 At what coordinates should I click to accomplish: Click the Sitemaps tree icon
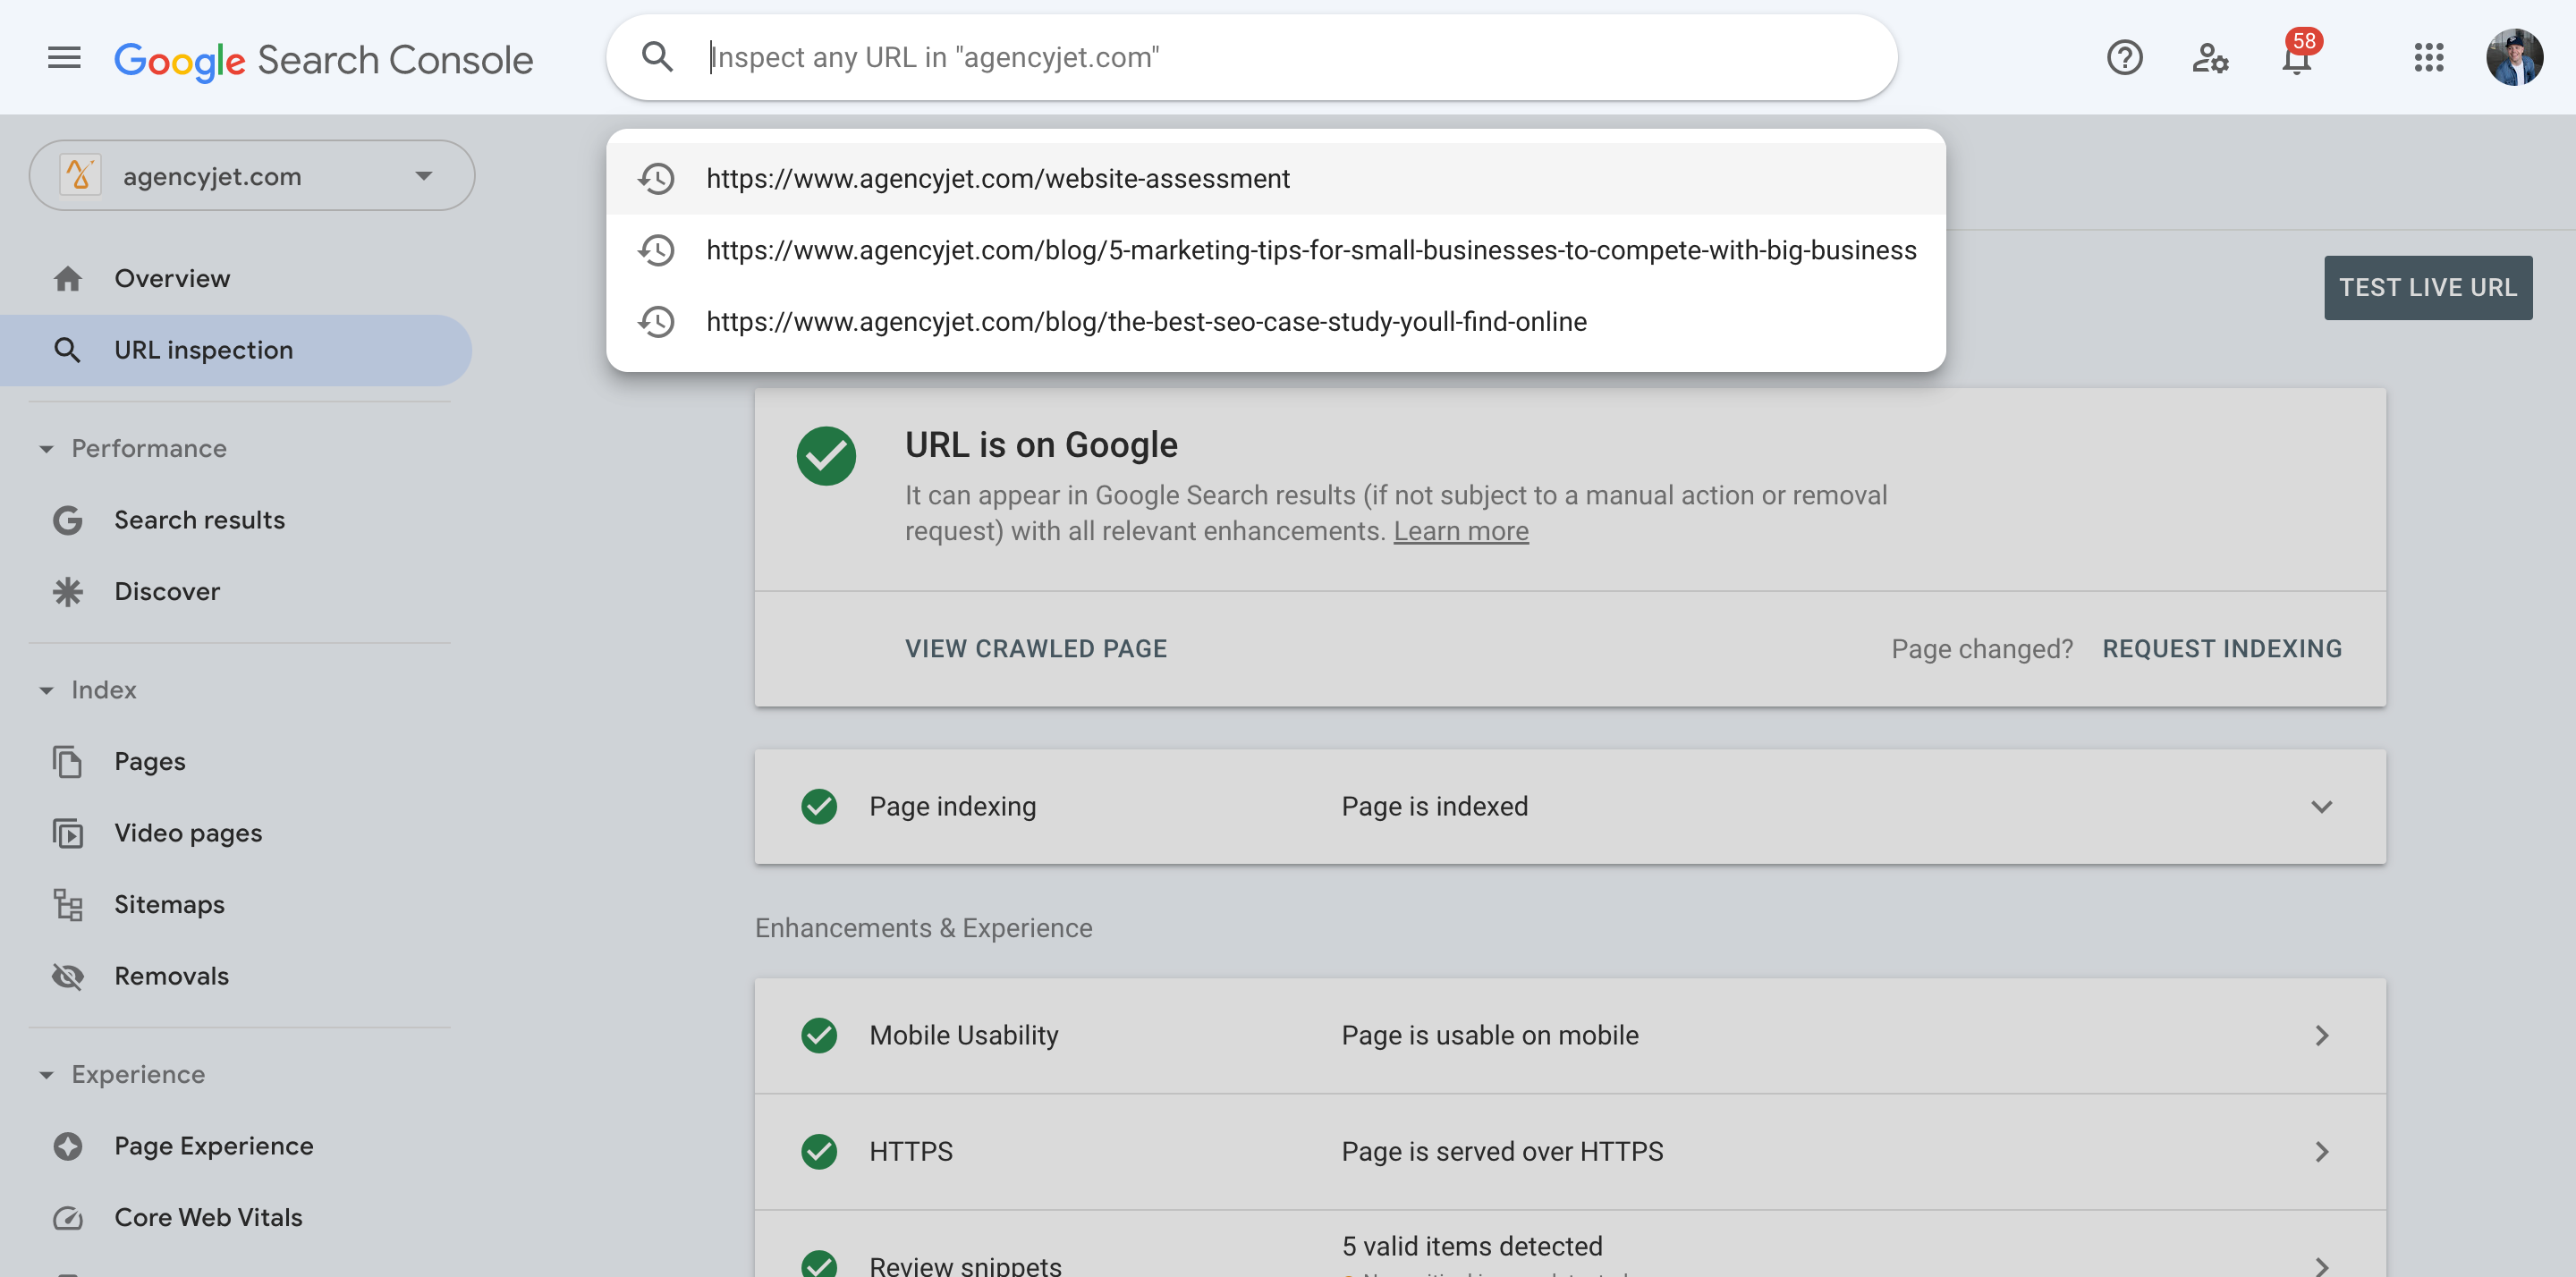click(67, 905)
